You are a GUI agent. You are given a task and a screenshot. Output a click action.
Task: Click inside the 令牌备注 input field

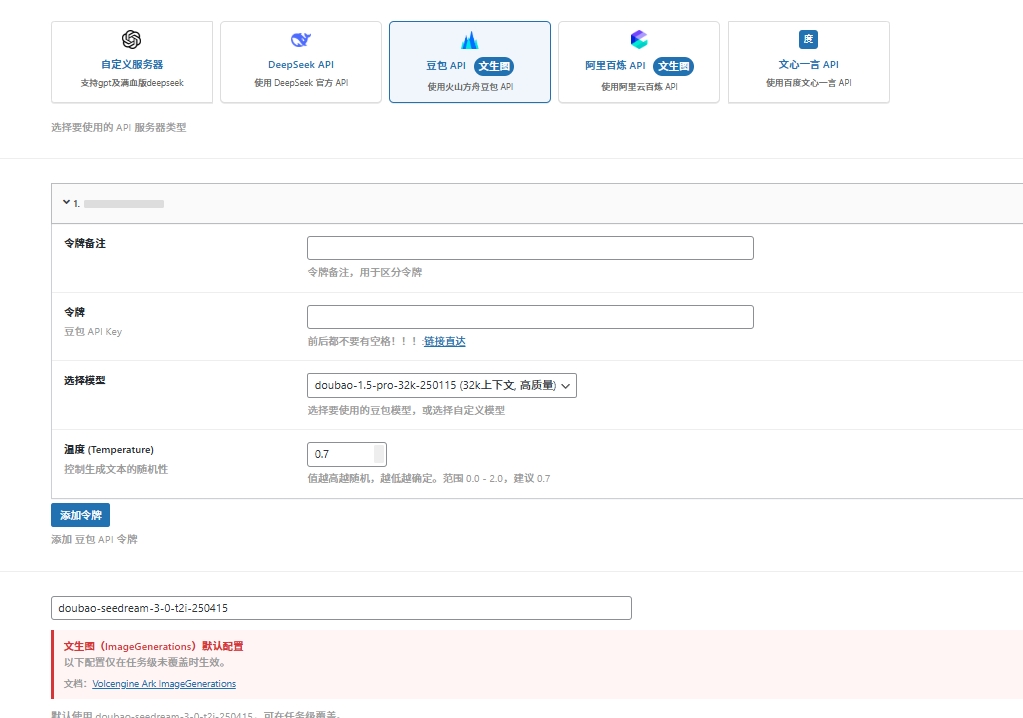coord(529,247)
